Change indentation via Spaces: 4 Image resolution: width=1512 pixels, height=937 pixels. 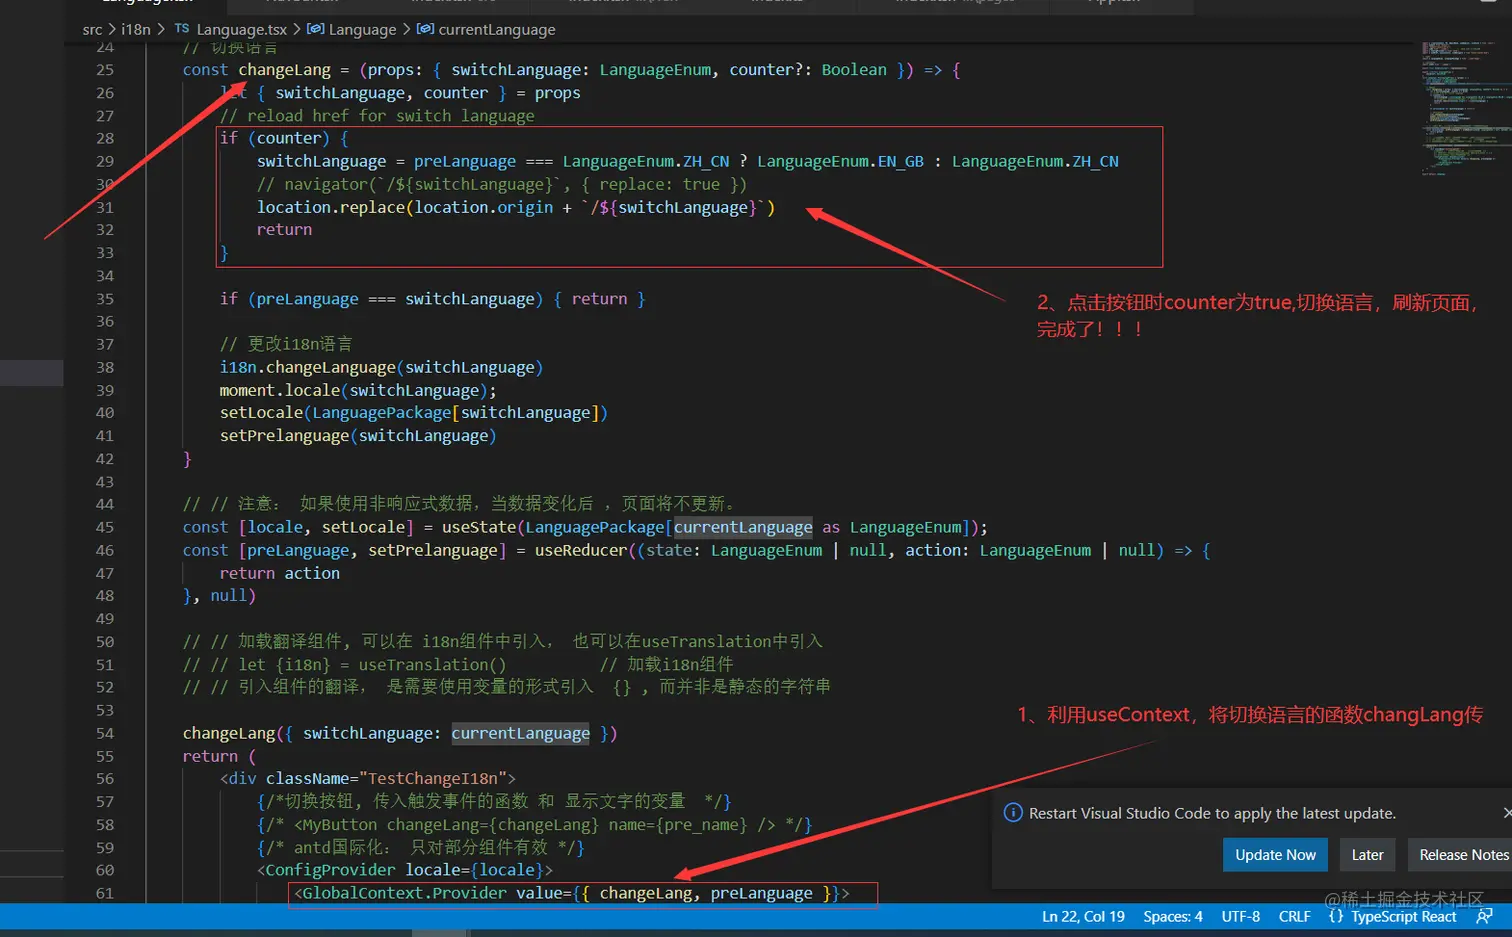[1173, 916]
